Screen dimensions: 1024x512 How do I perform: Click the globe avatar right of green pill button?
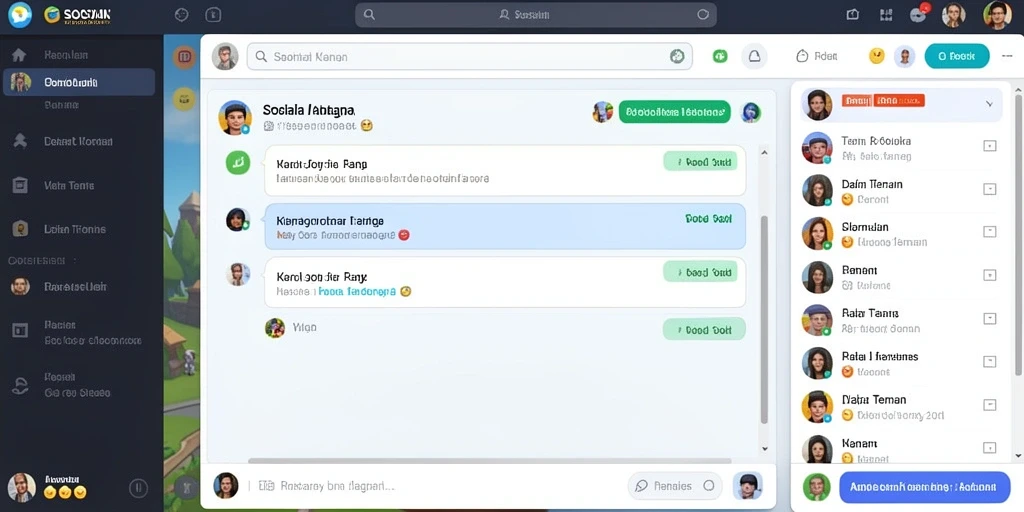751,112
